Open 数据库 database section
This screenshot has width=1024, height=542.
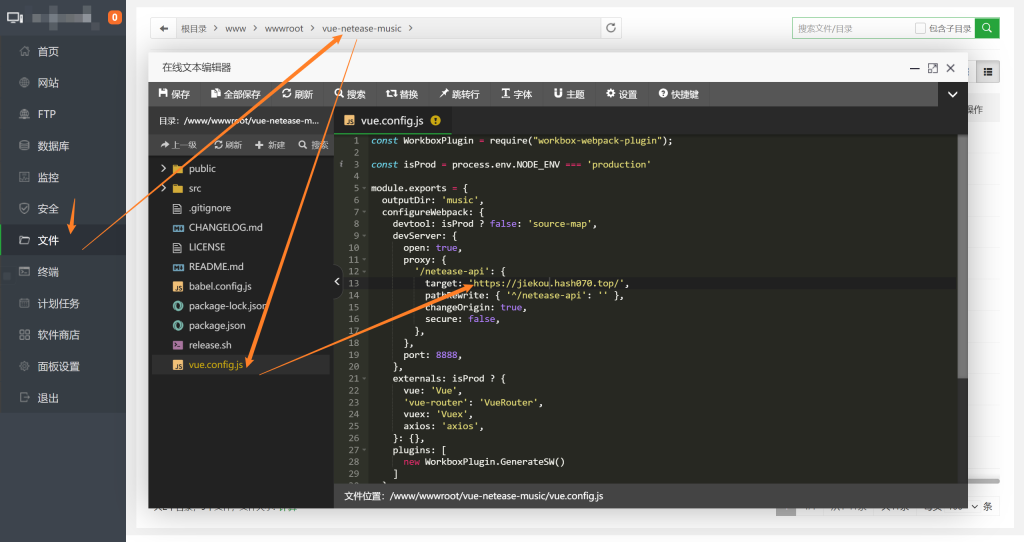[x=52, y=146]
